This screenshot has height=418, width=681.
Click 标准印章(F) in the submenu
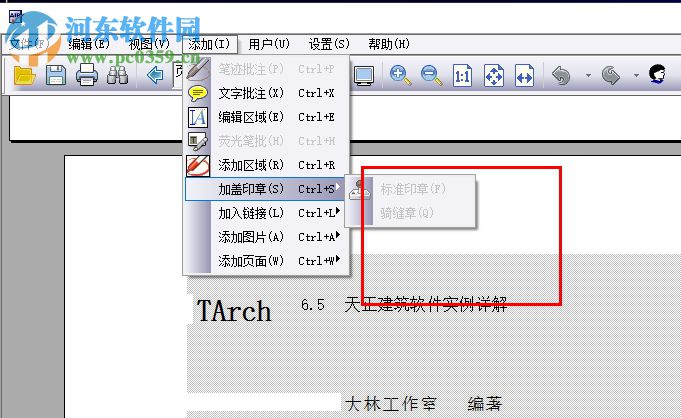410,189
